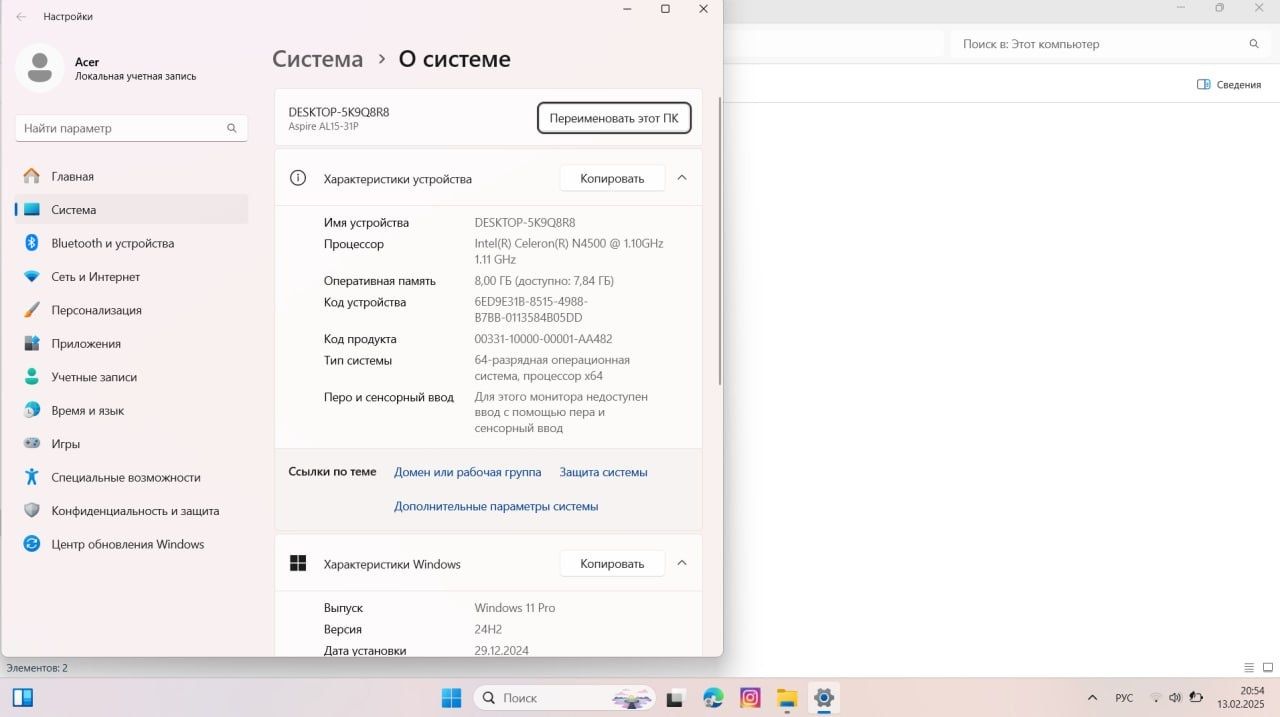Image resolution: width=1280 pixels, height=717 pixels.
Task: Toggle the Сведения pane in Explorer
Action: coord(1229,85)
